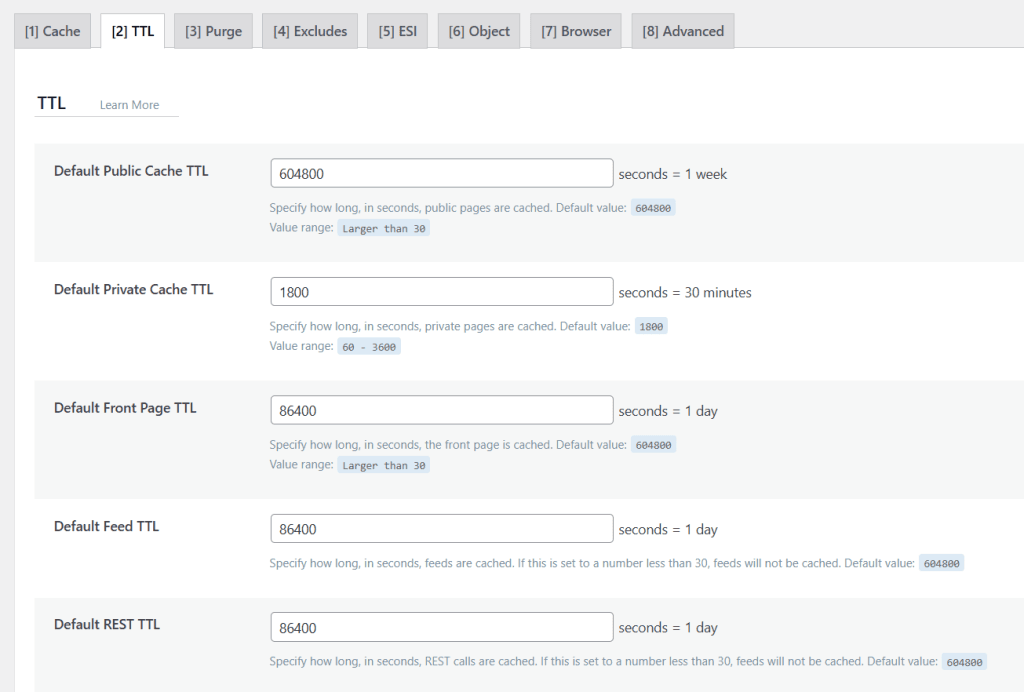The height and width of the screenshot is (692, 1024).
Task: Focus the Default Feed TTL input
Action: [441, 528]
